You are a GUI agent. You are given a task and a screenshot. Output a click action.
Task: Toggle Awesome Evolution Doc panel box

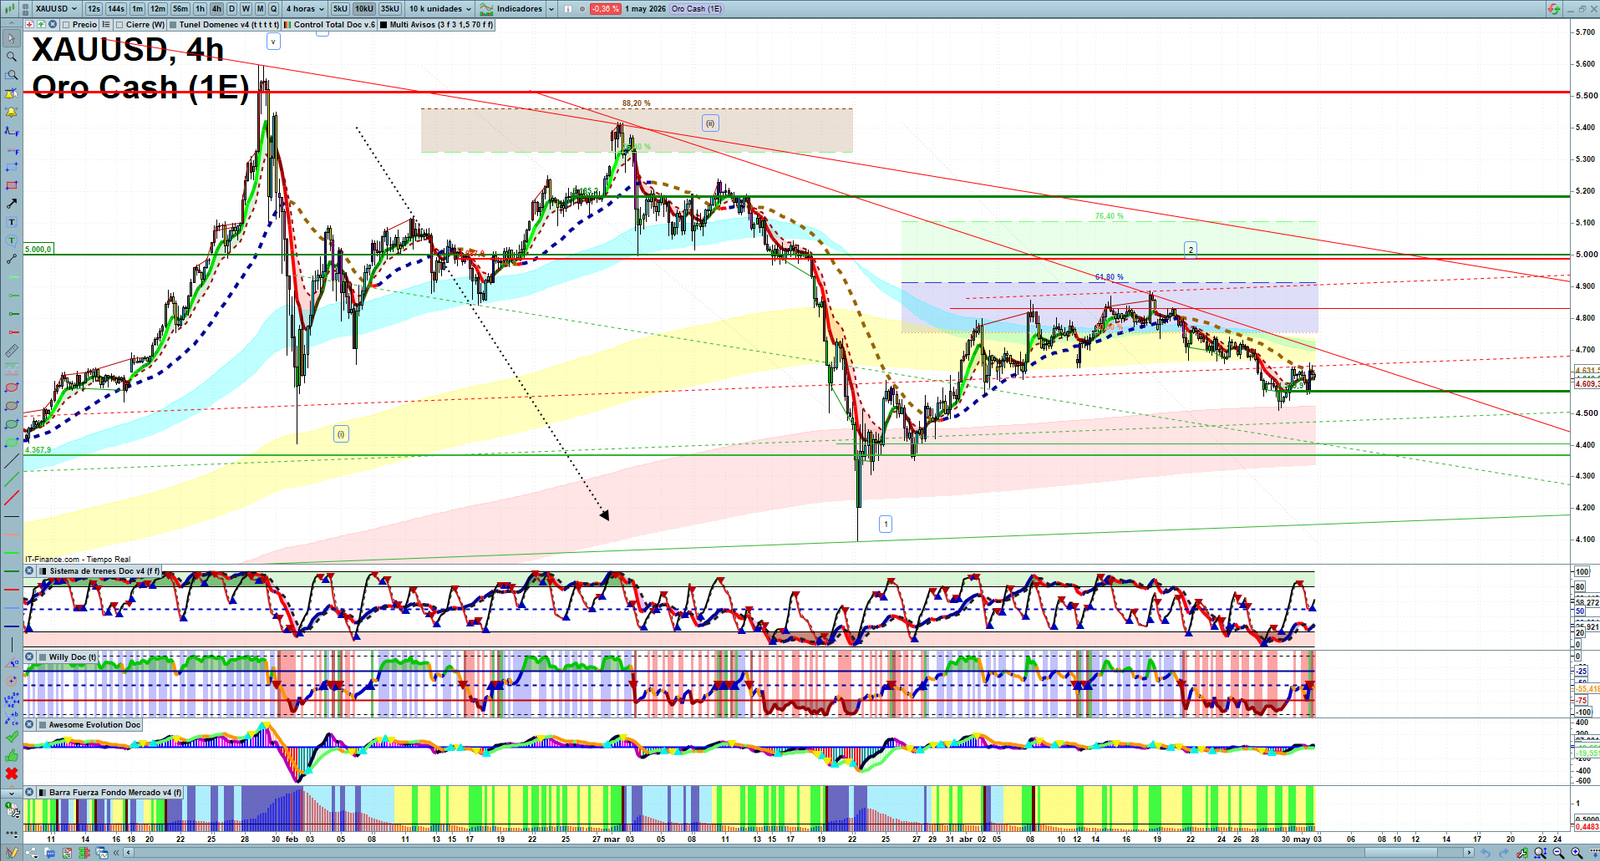click(x=43, y=724)
